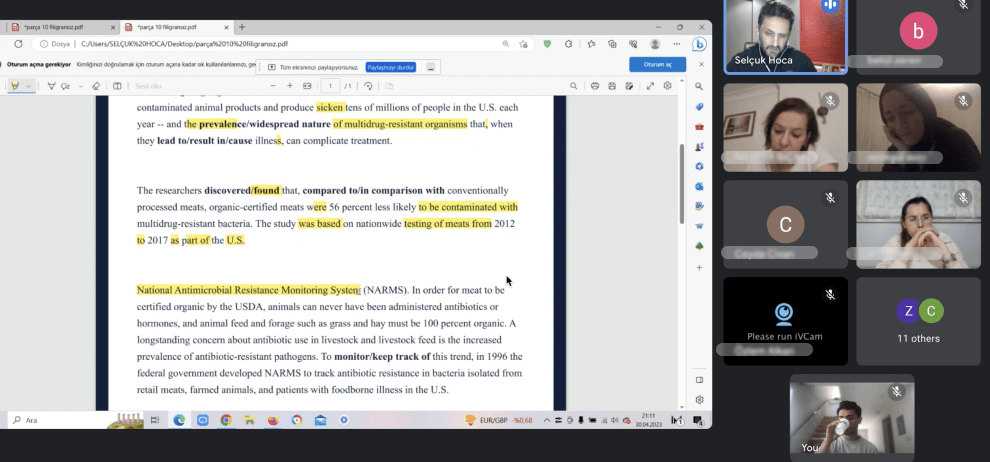
Task: Click highlighted National Antimicrobial Resistance Monitoring System text
Action: pos(249,290)
